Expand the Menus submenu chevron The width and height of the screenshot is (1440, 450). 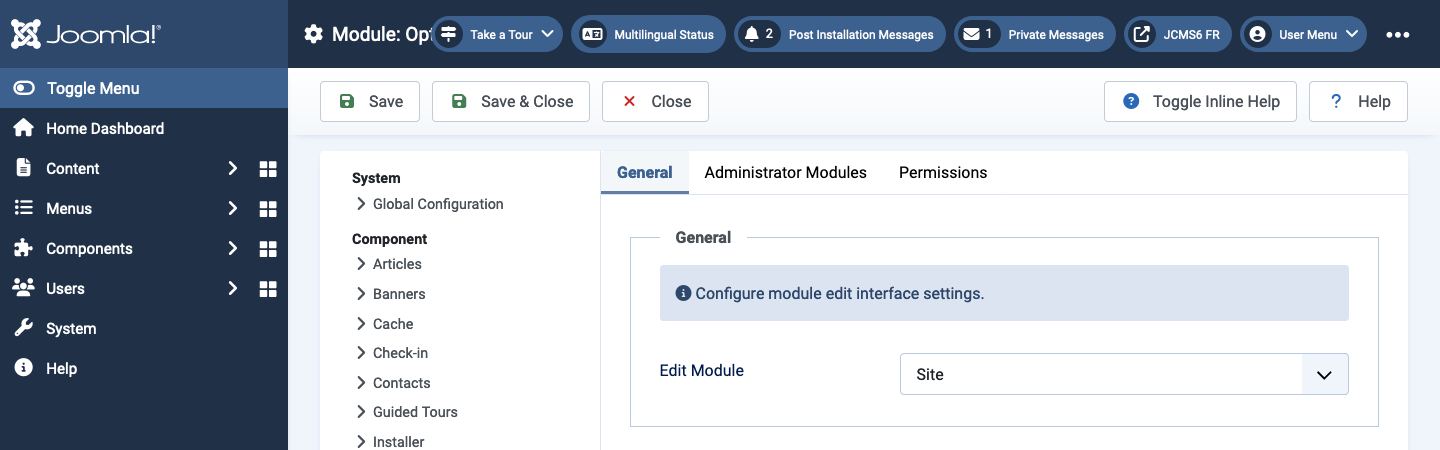pos(232,208)
